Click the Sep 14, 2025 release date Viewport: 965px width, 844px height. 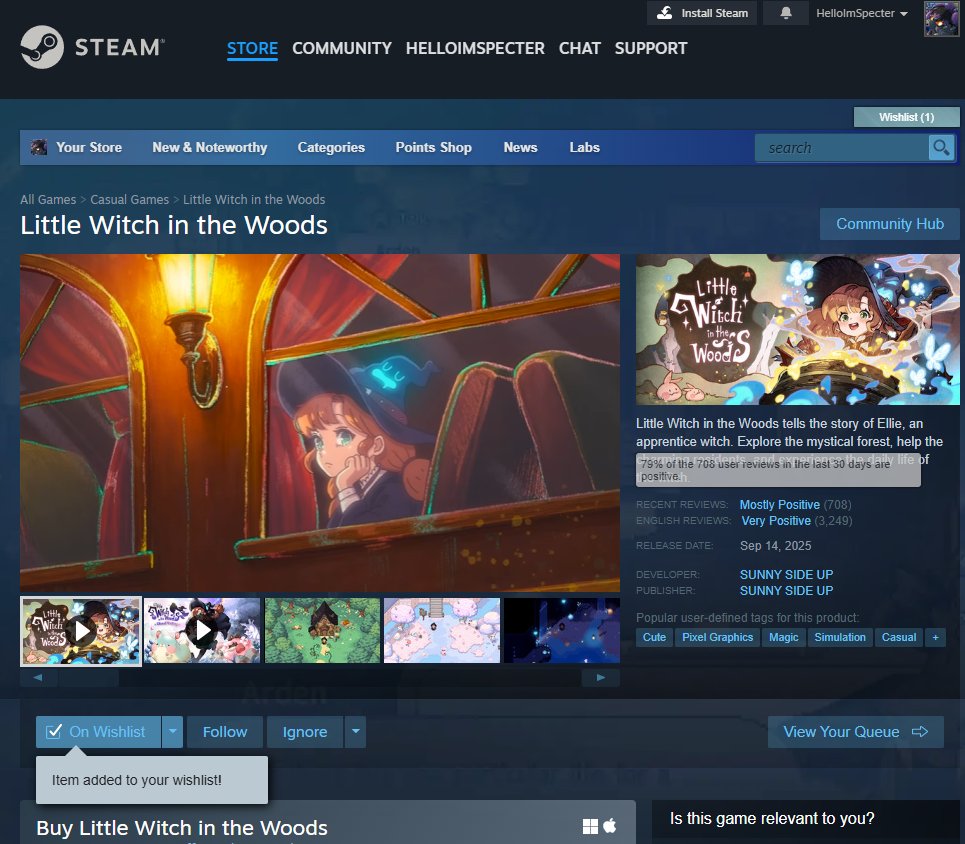775,546
